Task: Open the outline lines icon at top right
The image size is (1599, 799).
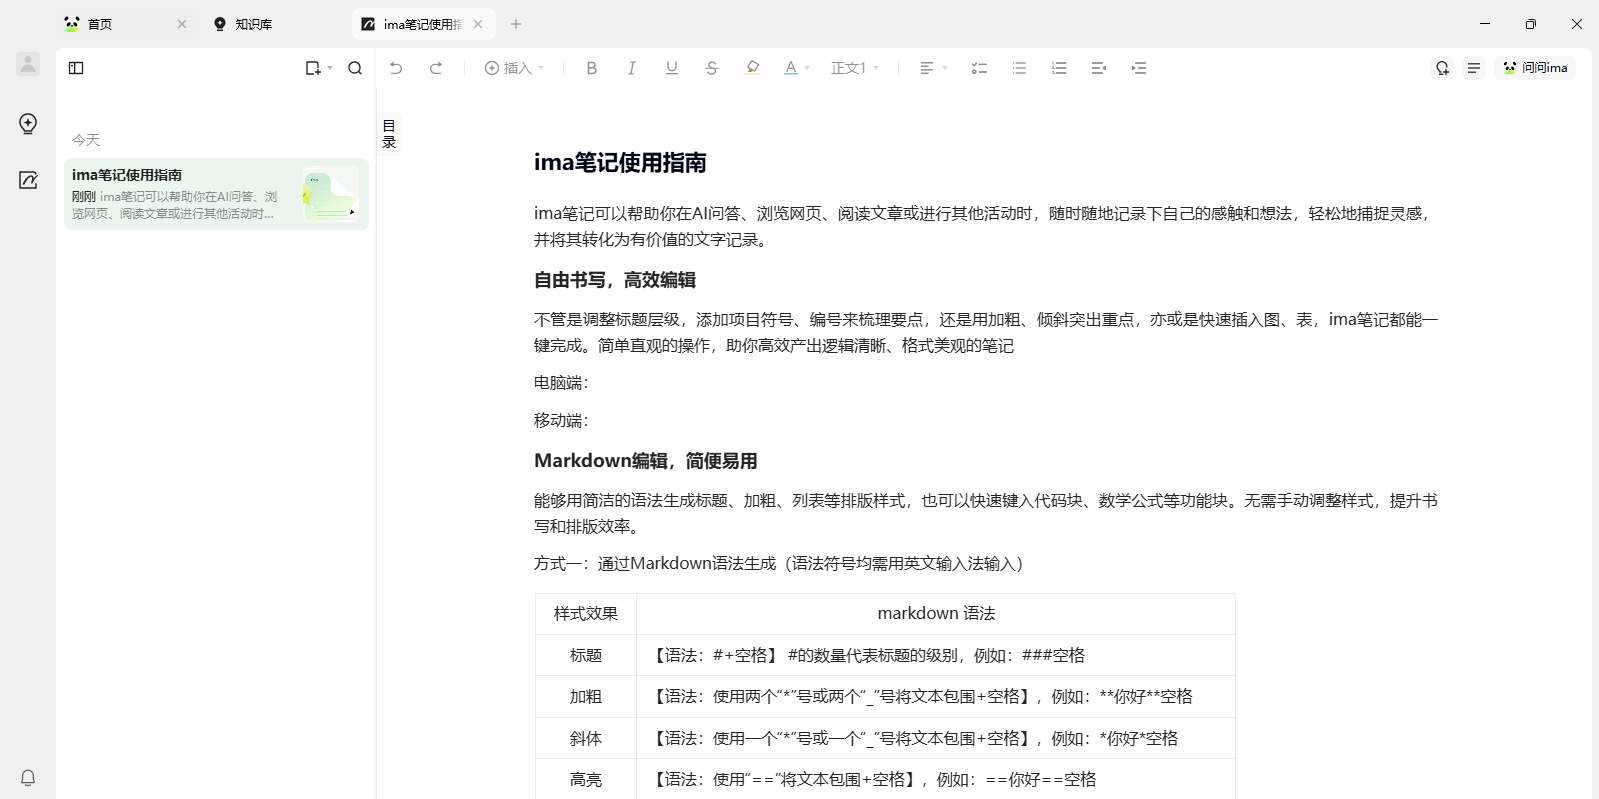Action: pyautogui.click(x=1474, y=68)
